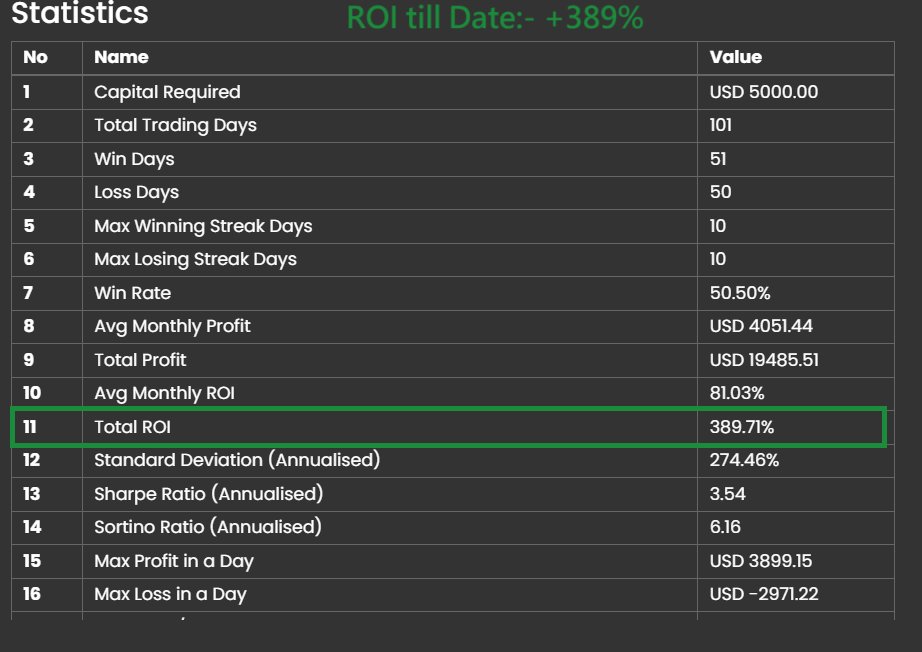Click the value '51'
This screenshot has height=652, width=922.
tap(718, 159)
